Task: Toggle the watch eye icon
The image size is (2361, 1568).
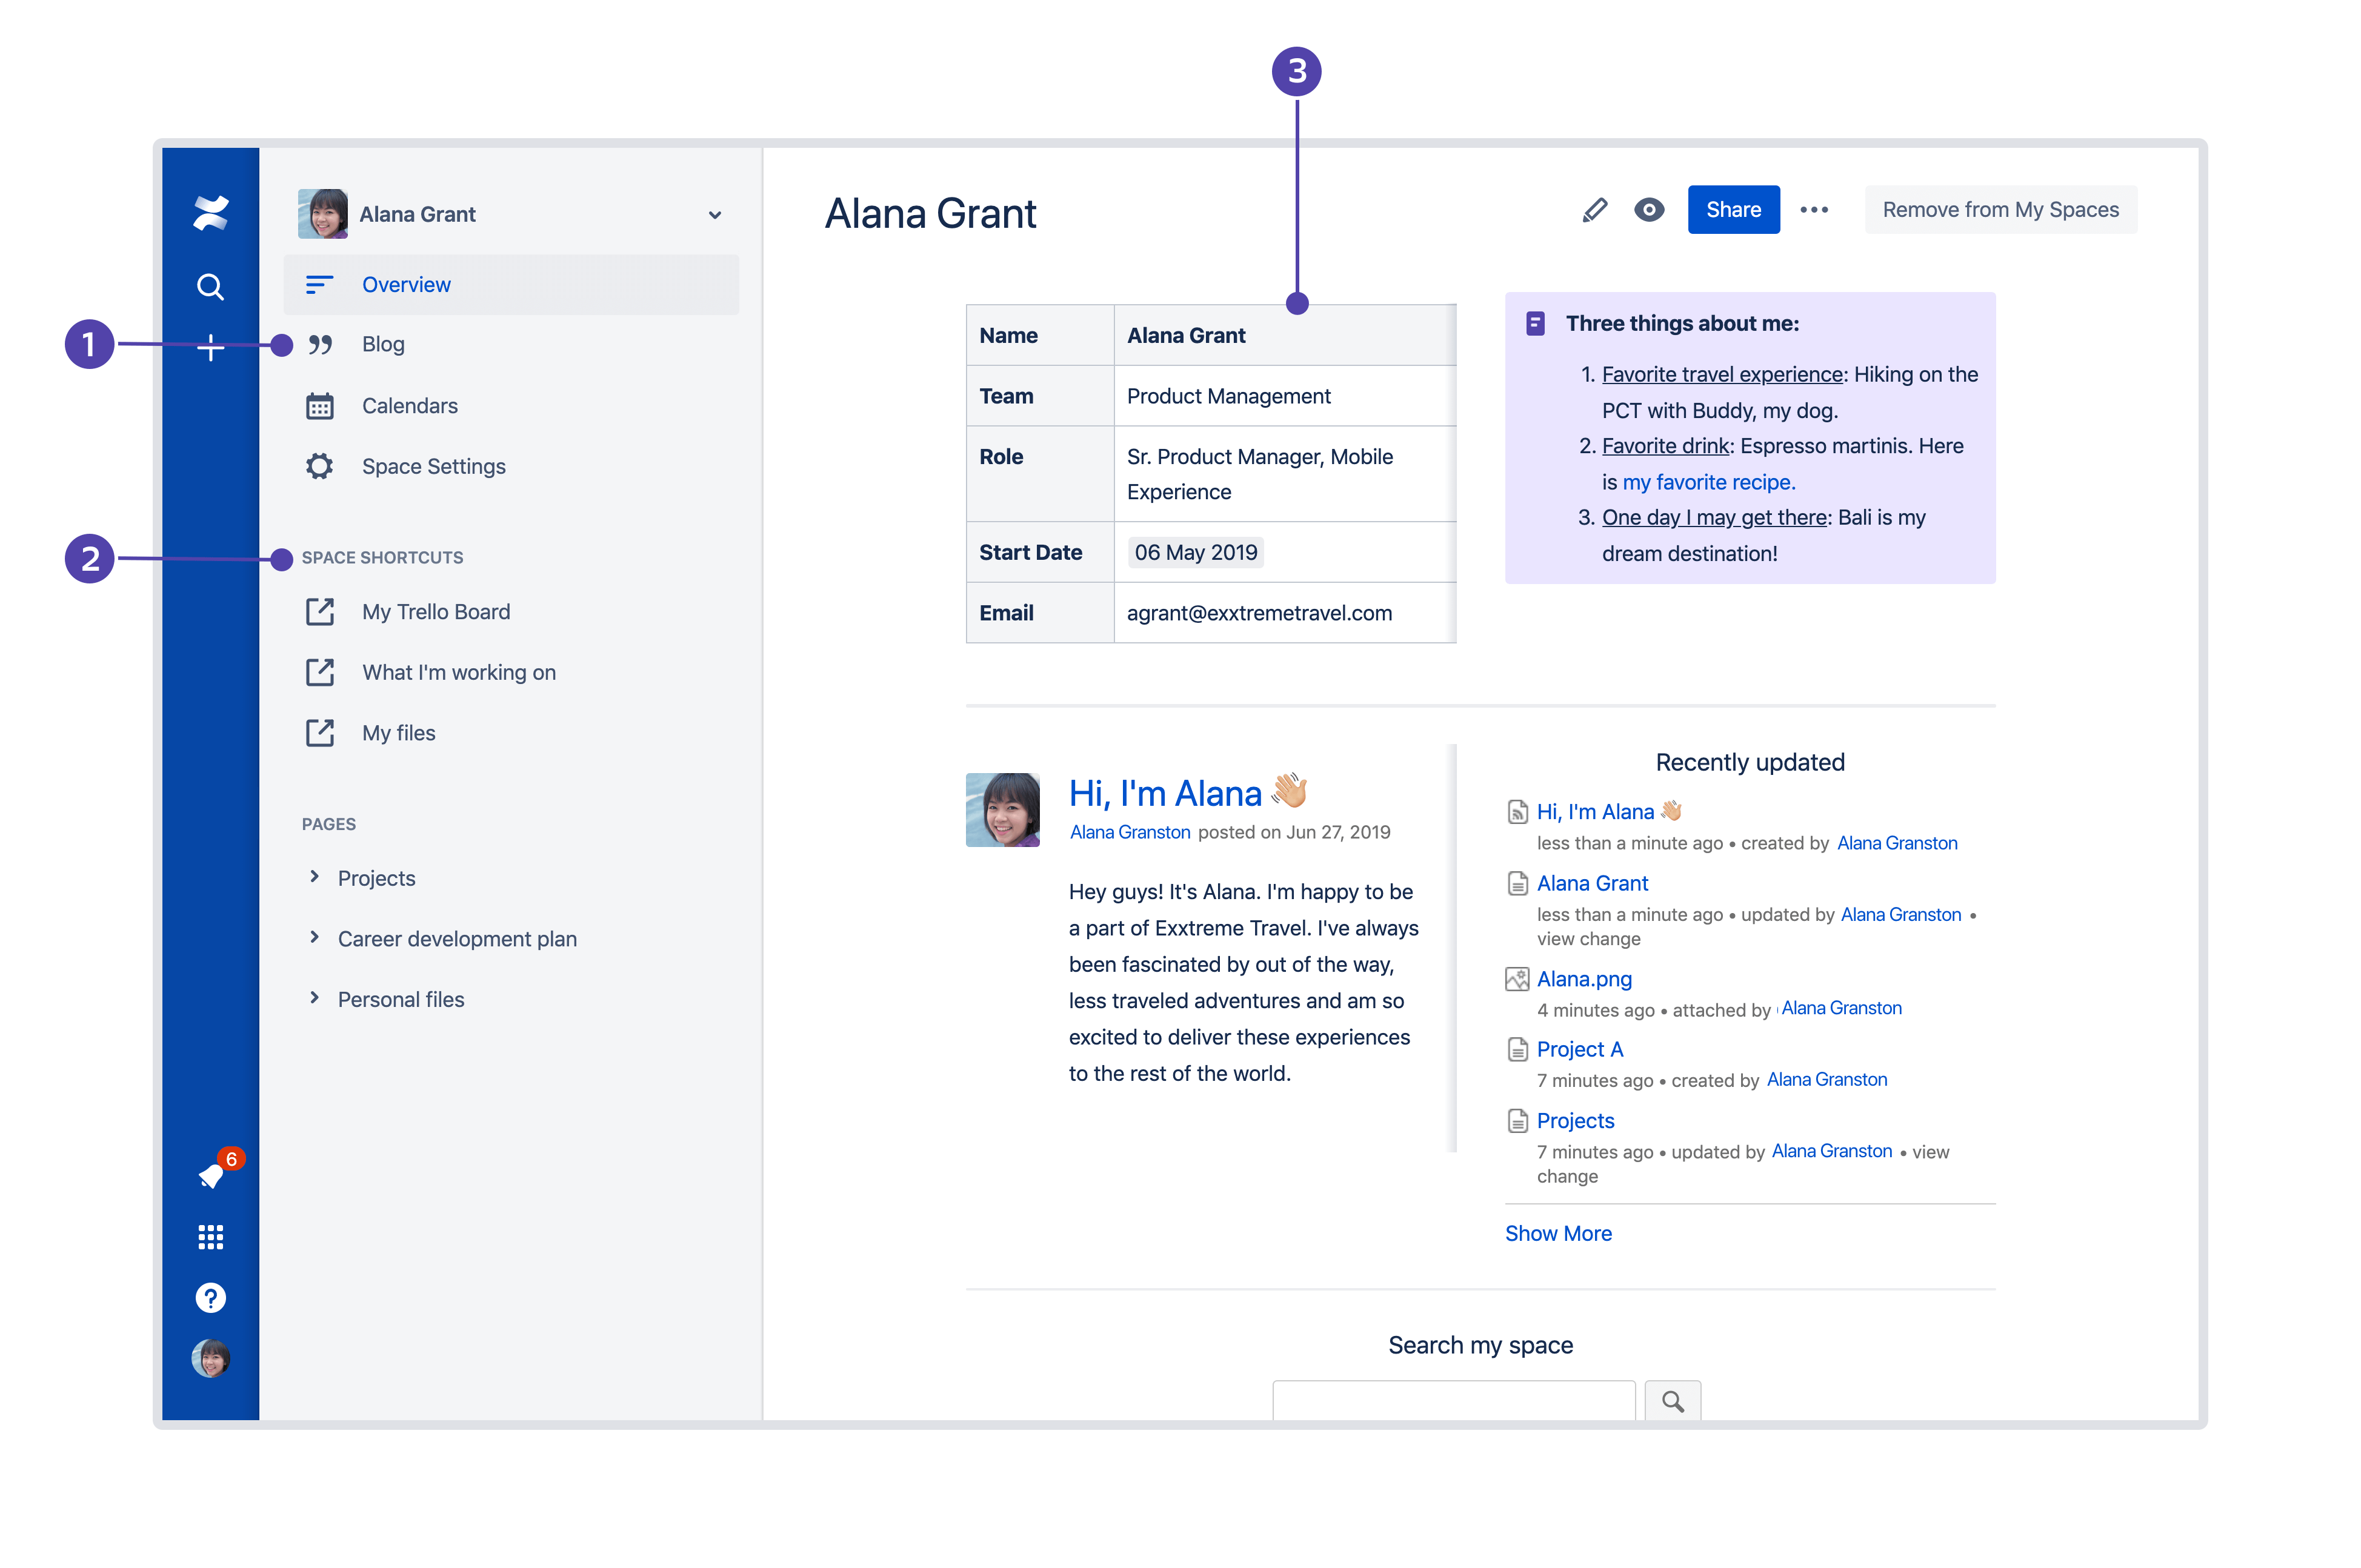Action: tap(1649, 210)
